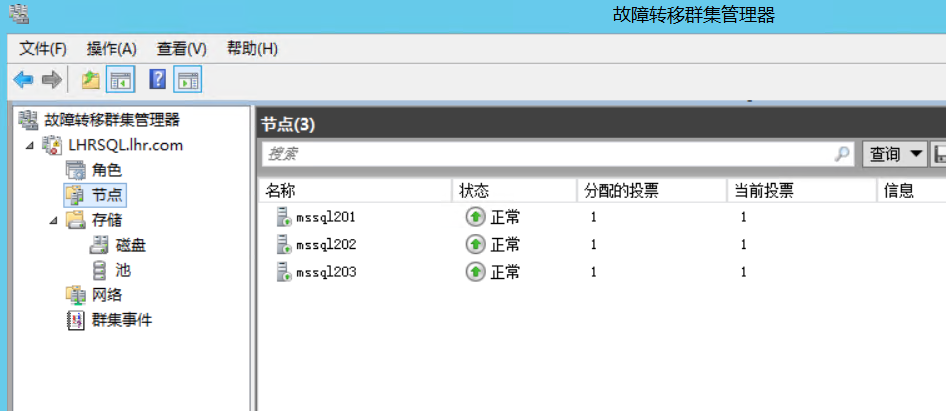
Task: Click the magnifier icon in search box
Action: click(x=842, y=154)
